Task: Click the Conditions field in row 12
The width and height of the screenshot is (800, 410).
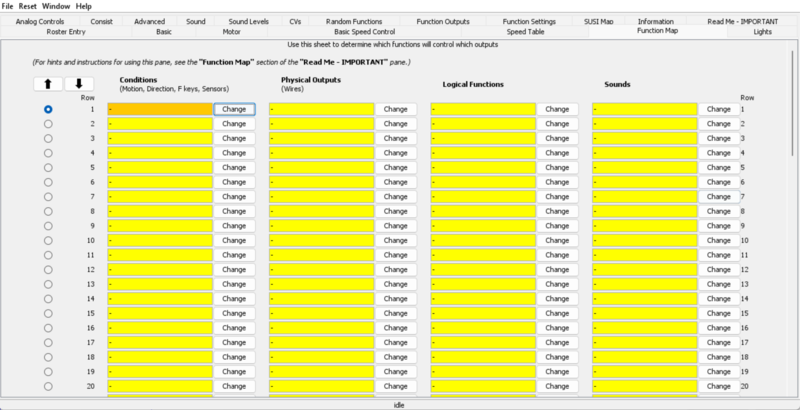Action: click(160, 270)
